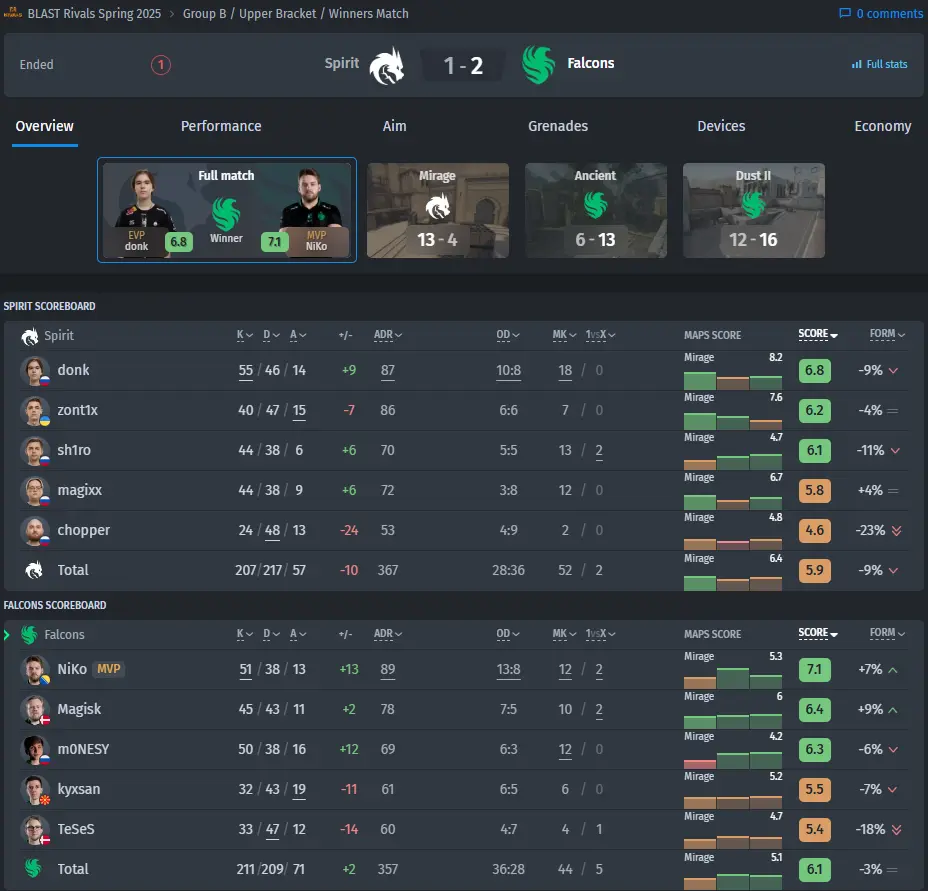Screen dimensions: 928x891
Task: Click chopper's double-down form arrow
Action: coord(897,530)
